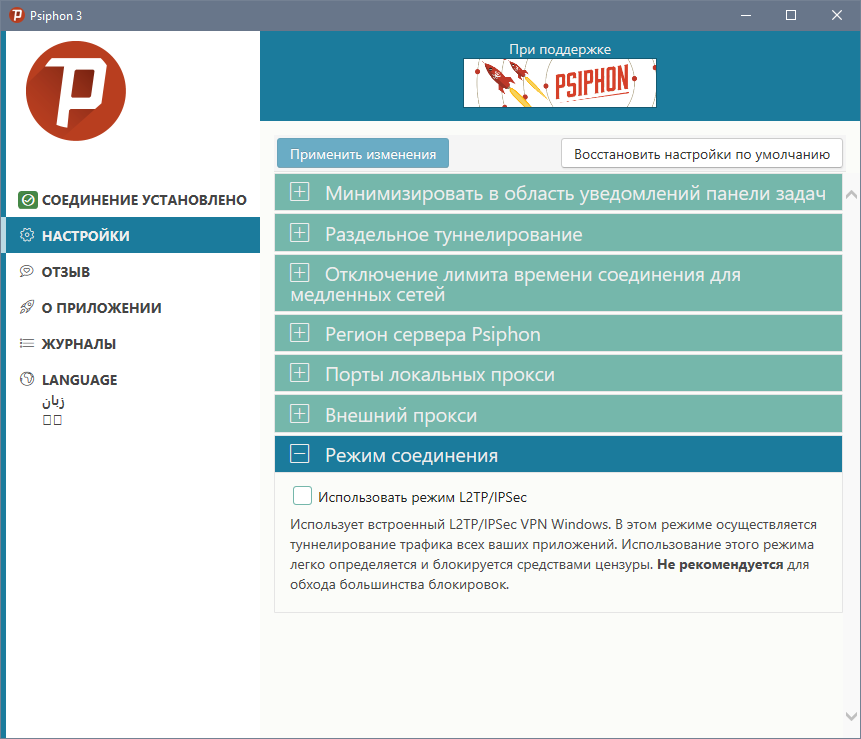Open the ОТЗЫВ feedback page

pyautogui.click(x=132, y=271)
